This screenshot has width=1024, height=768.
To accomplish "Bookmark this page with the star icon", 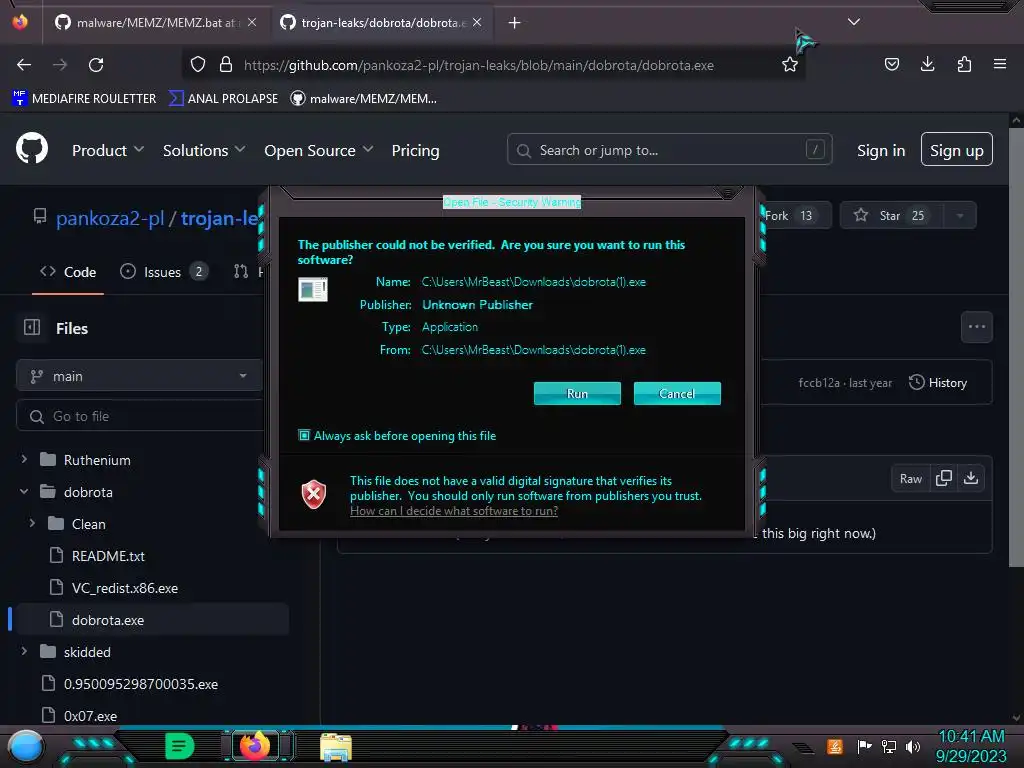I will pyautogui.click(x=790, y=64).
